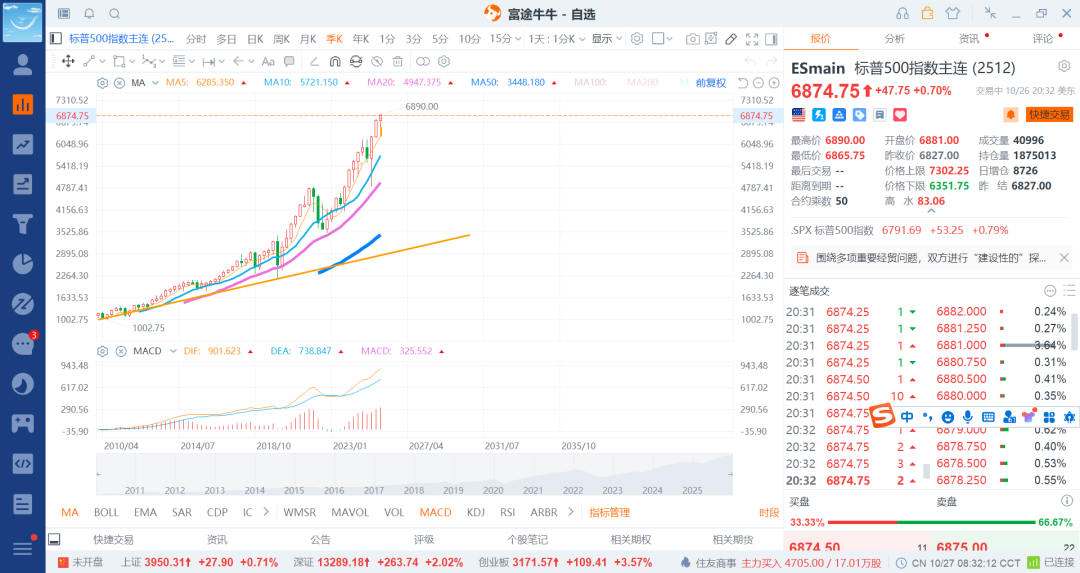The width and height of the screenshot is (1080, 573).
Task: Click the orange price alert bell
Action: pyautogui.click(x=1010, y=115)
